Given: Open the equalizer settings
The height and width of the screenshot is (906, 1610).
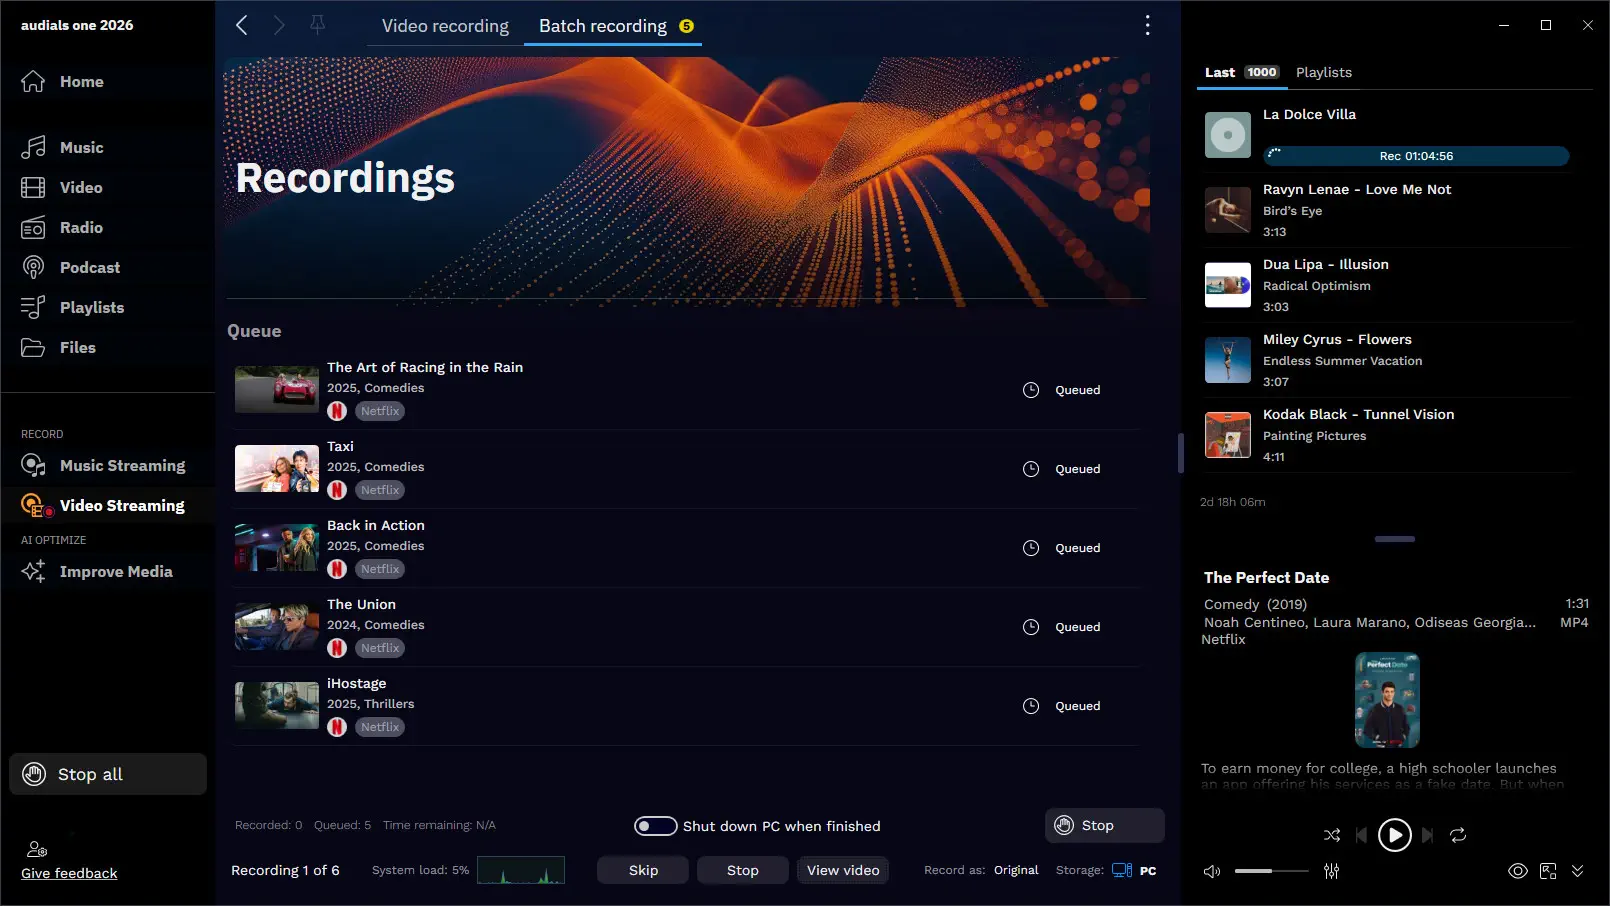Looking at the screenshot, I should [x=1331, y=871].
